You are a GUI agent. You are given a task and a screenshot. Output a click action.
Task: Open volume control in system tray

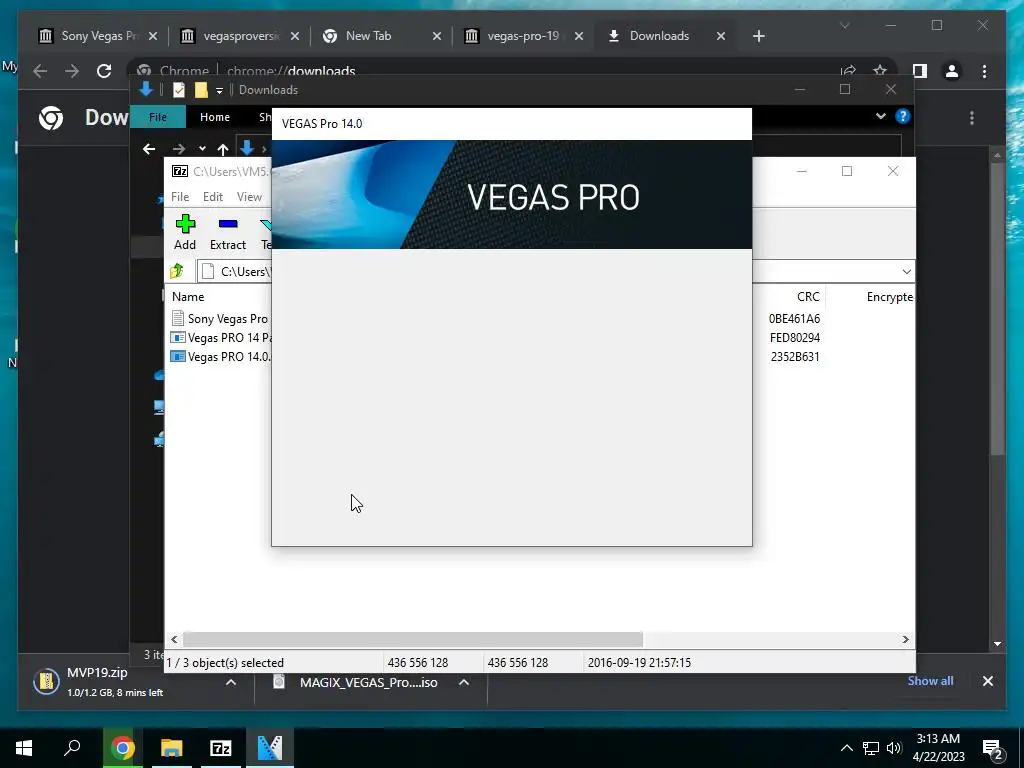[x=894, y=748]
